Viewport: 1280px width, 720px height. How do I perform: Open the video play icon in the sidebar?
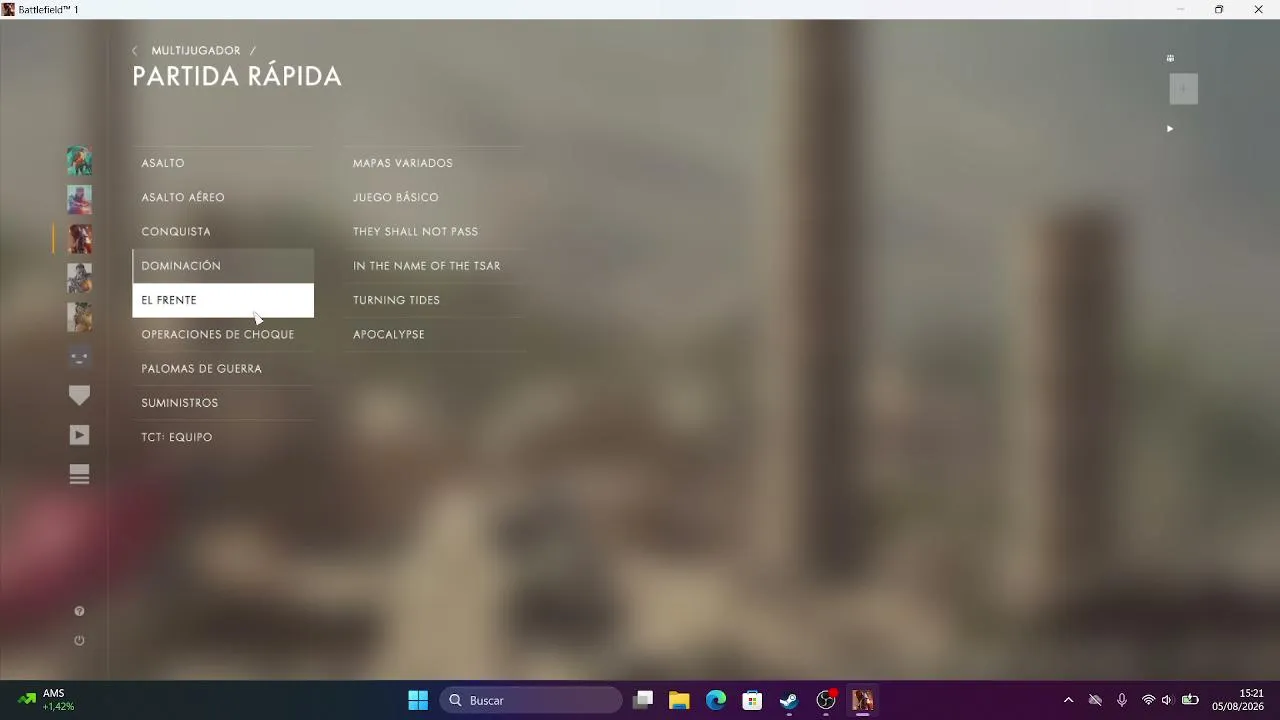tap(79, 435)
